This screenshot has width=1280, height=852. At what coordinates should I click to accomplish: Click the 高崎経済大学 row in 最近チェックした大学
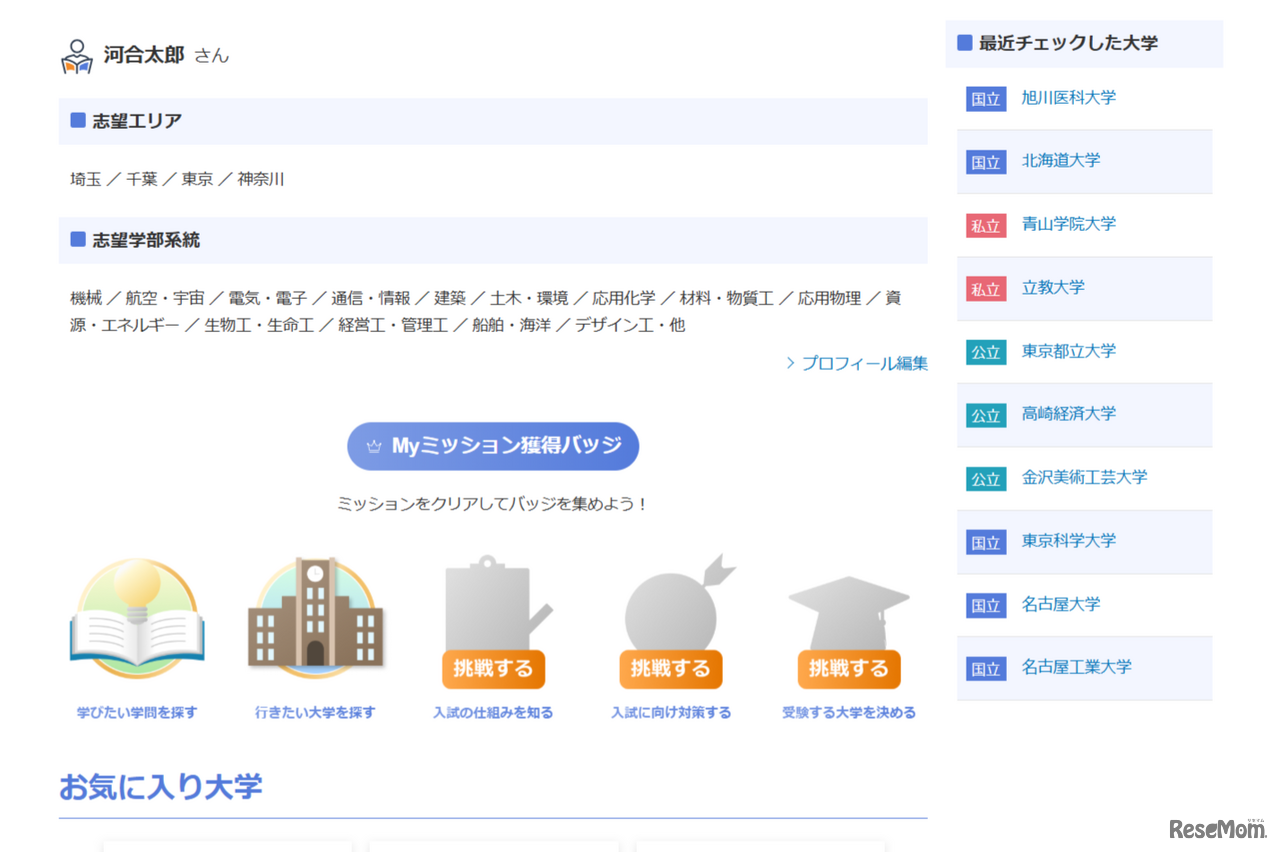(1066, 415)
